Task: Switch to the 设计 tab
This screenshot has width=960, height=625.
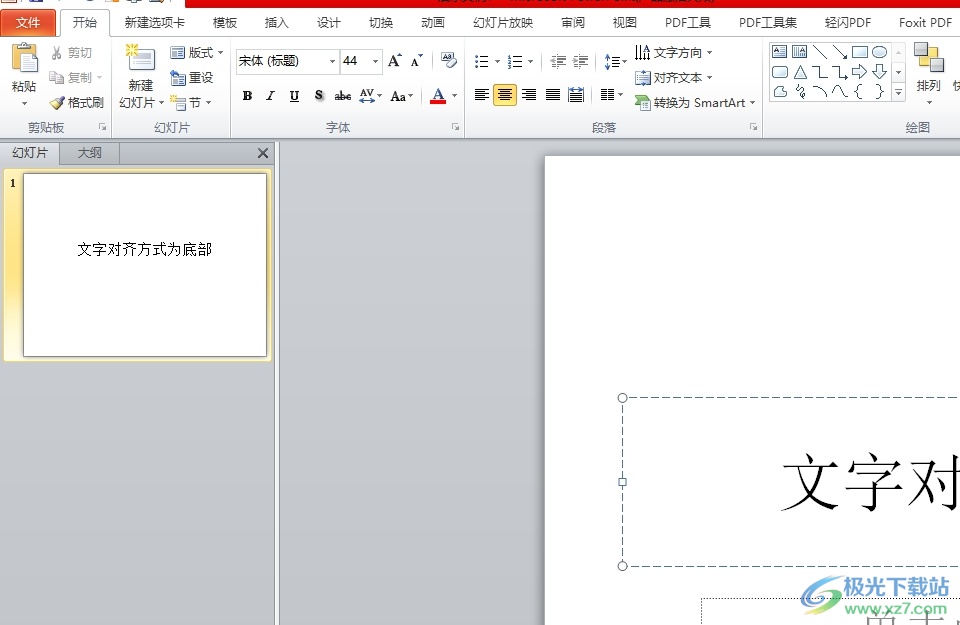Action: coord(328,23)
